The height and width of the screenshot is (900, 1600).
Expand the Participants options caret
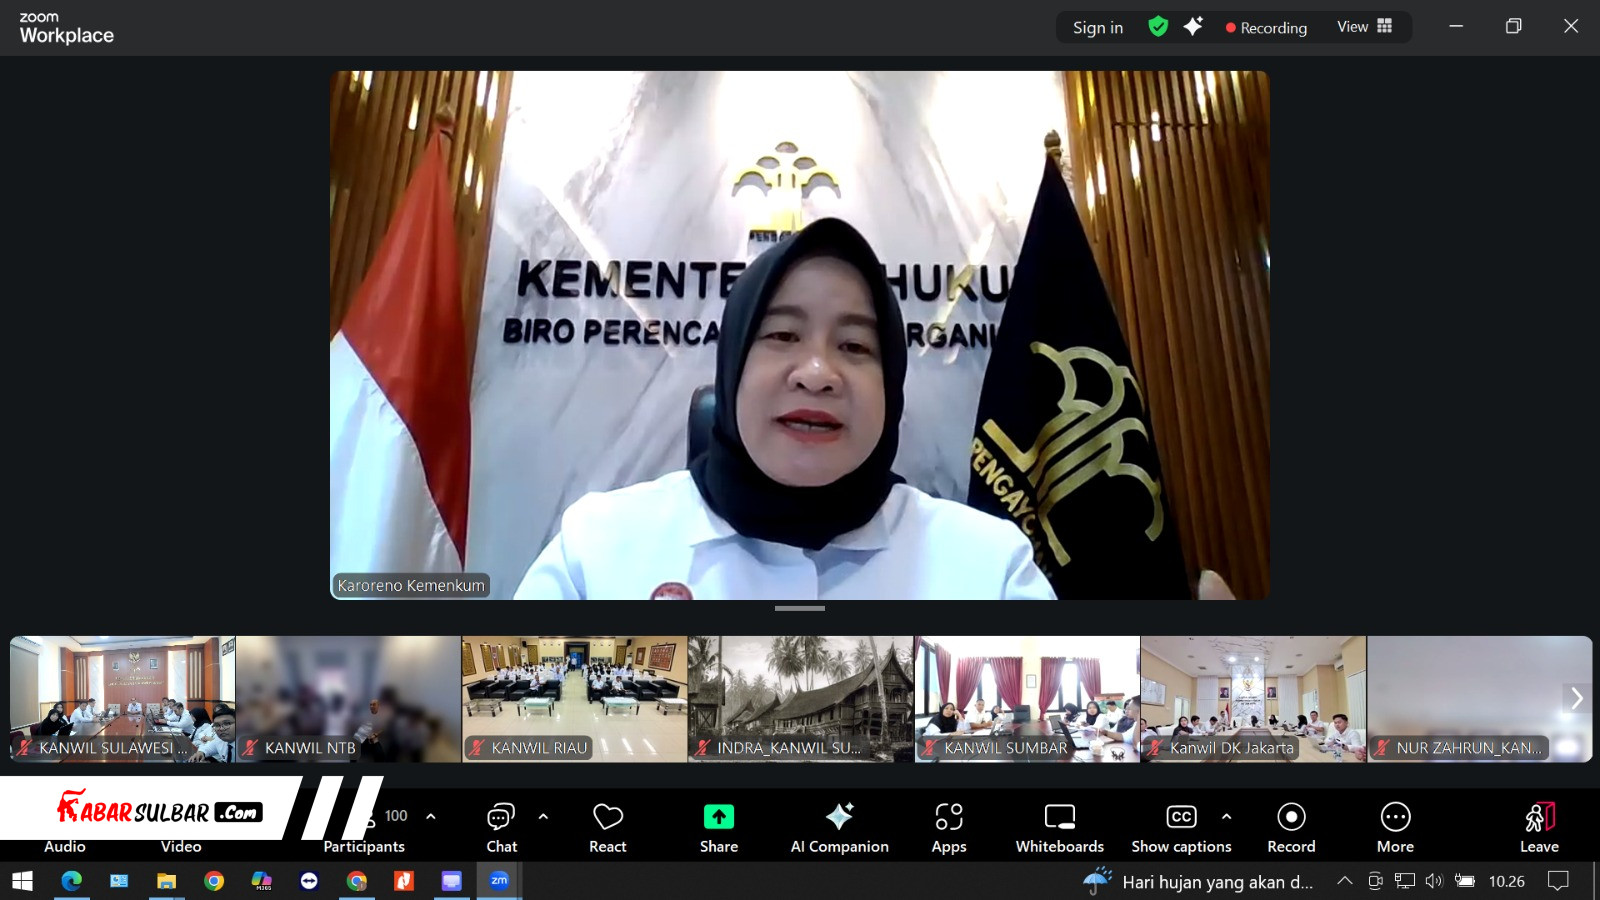[x=431, y=816]
